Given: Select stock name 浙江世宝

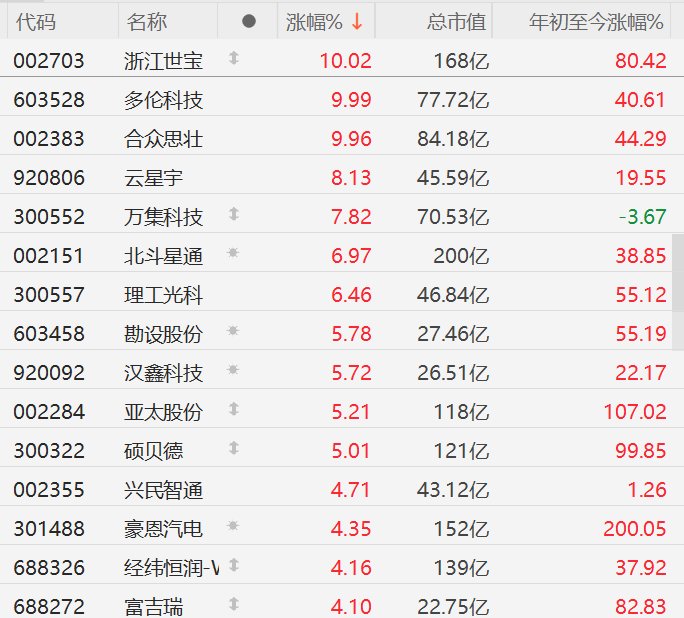Looking at the screenshot, I should [163, 61].
